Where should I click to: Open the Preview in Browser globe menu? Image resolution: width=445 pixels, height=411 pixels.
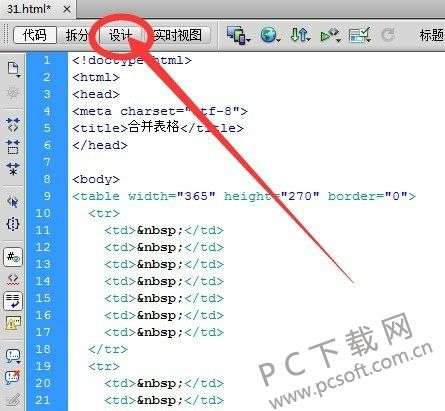click(x=270, y=35)
